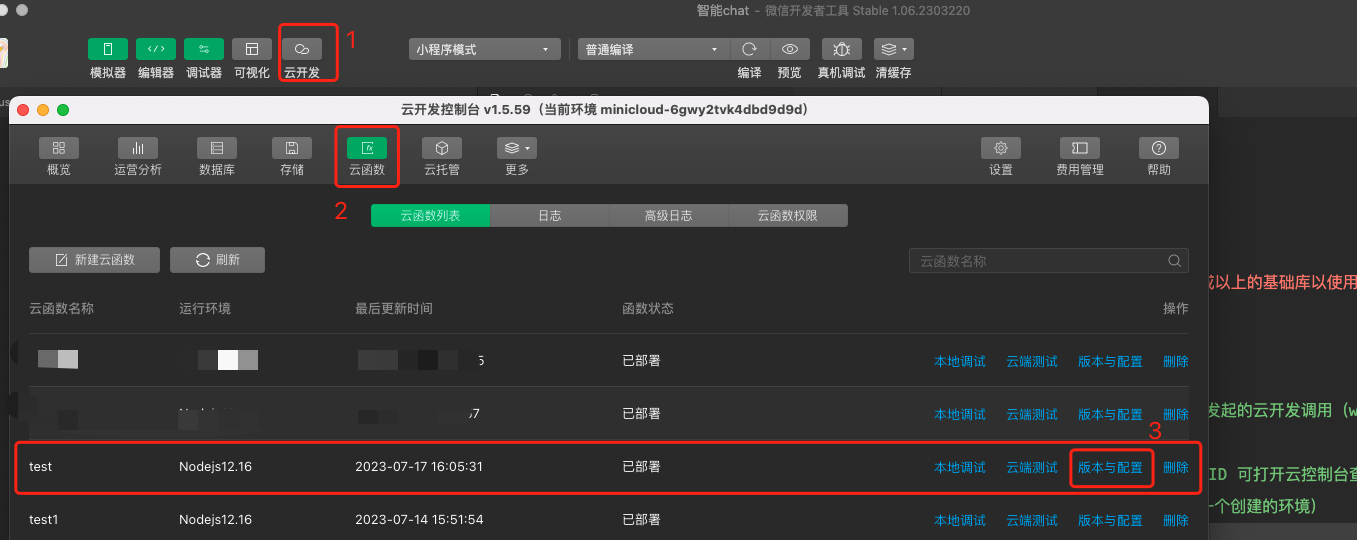The height and width of the screenshot is (540, 1357).
Task: Click 本地调试 for the test1 function
Action: click(x=960, y=520)
